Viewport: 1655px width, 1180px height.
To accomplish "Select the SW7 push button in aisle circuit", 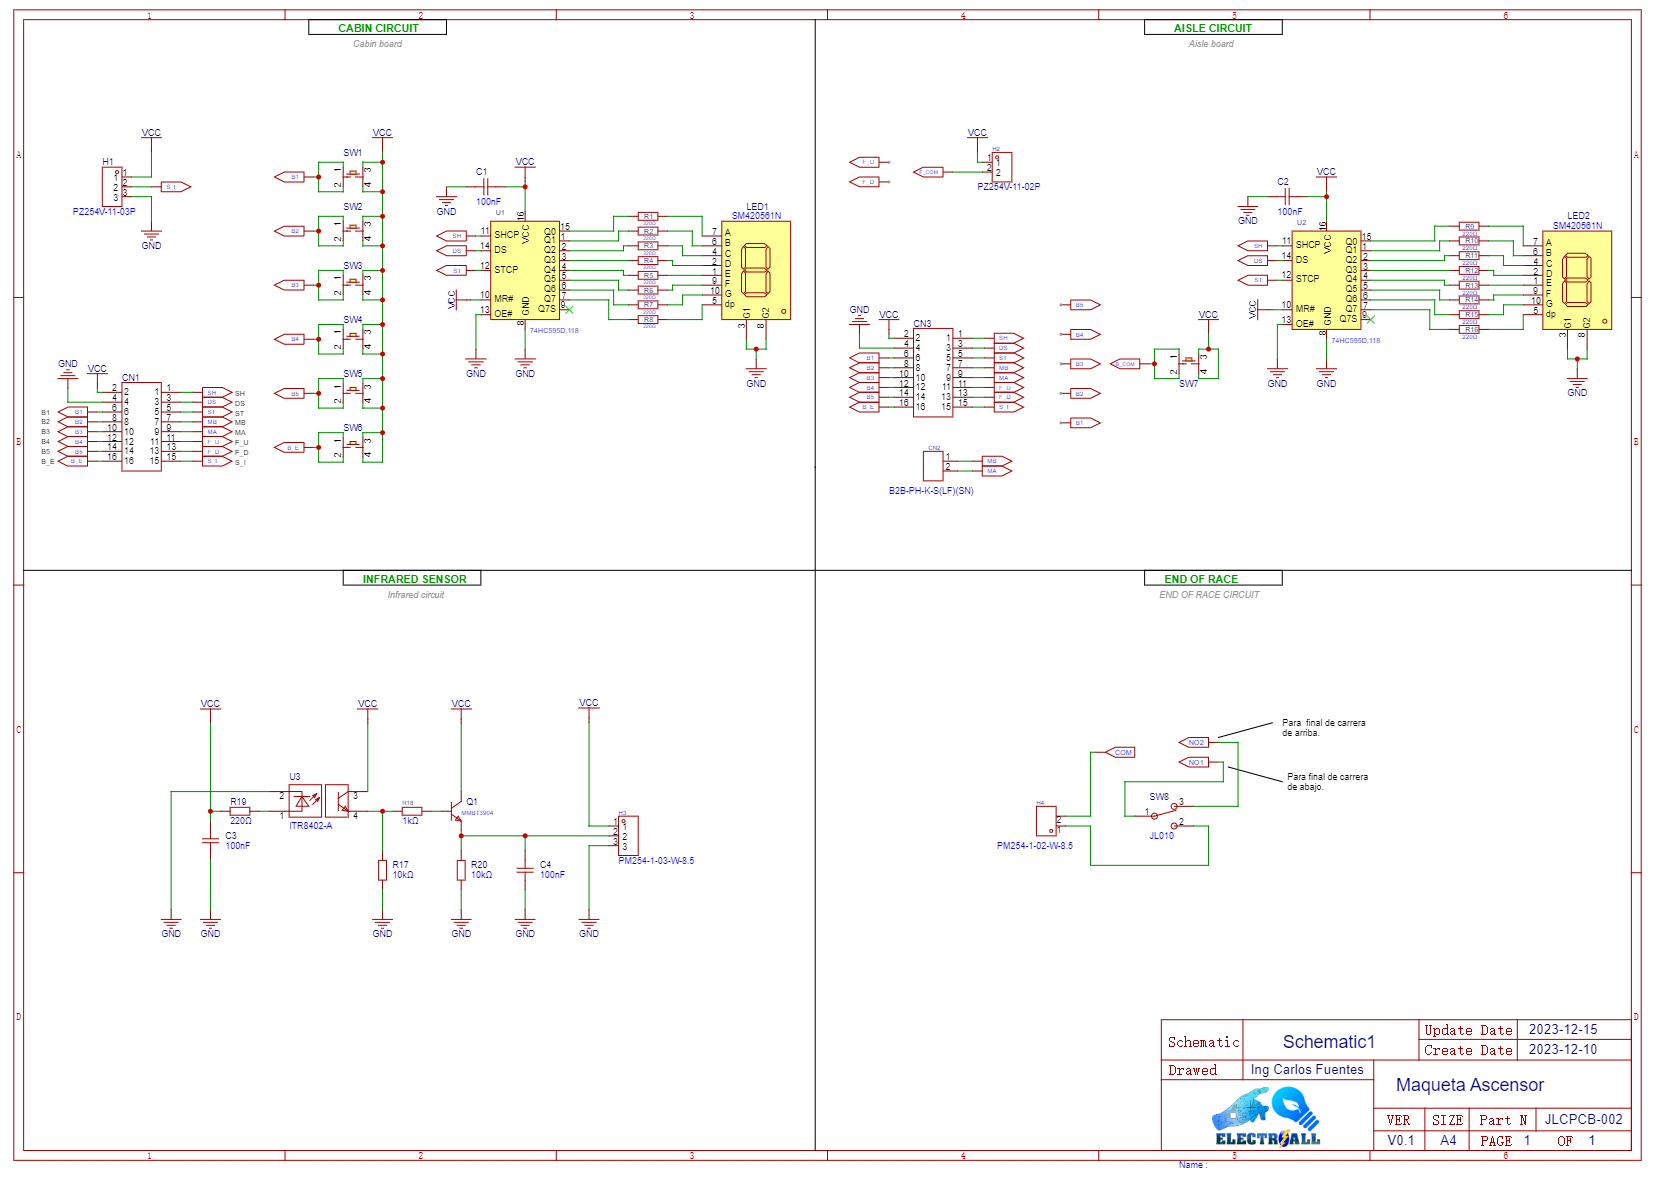I will [1188, 363].
